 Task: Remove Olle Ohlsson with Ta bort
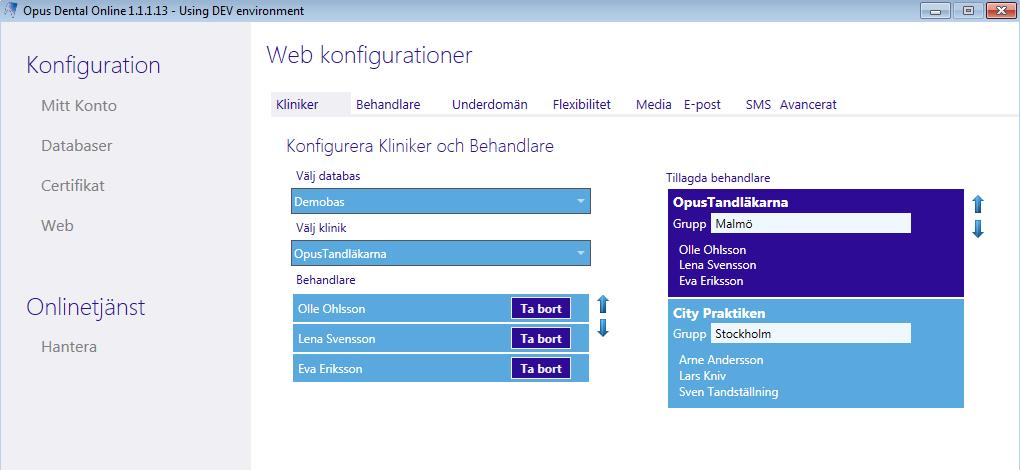[x=541, y=309]
